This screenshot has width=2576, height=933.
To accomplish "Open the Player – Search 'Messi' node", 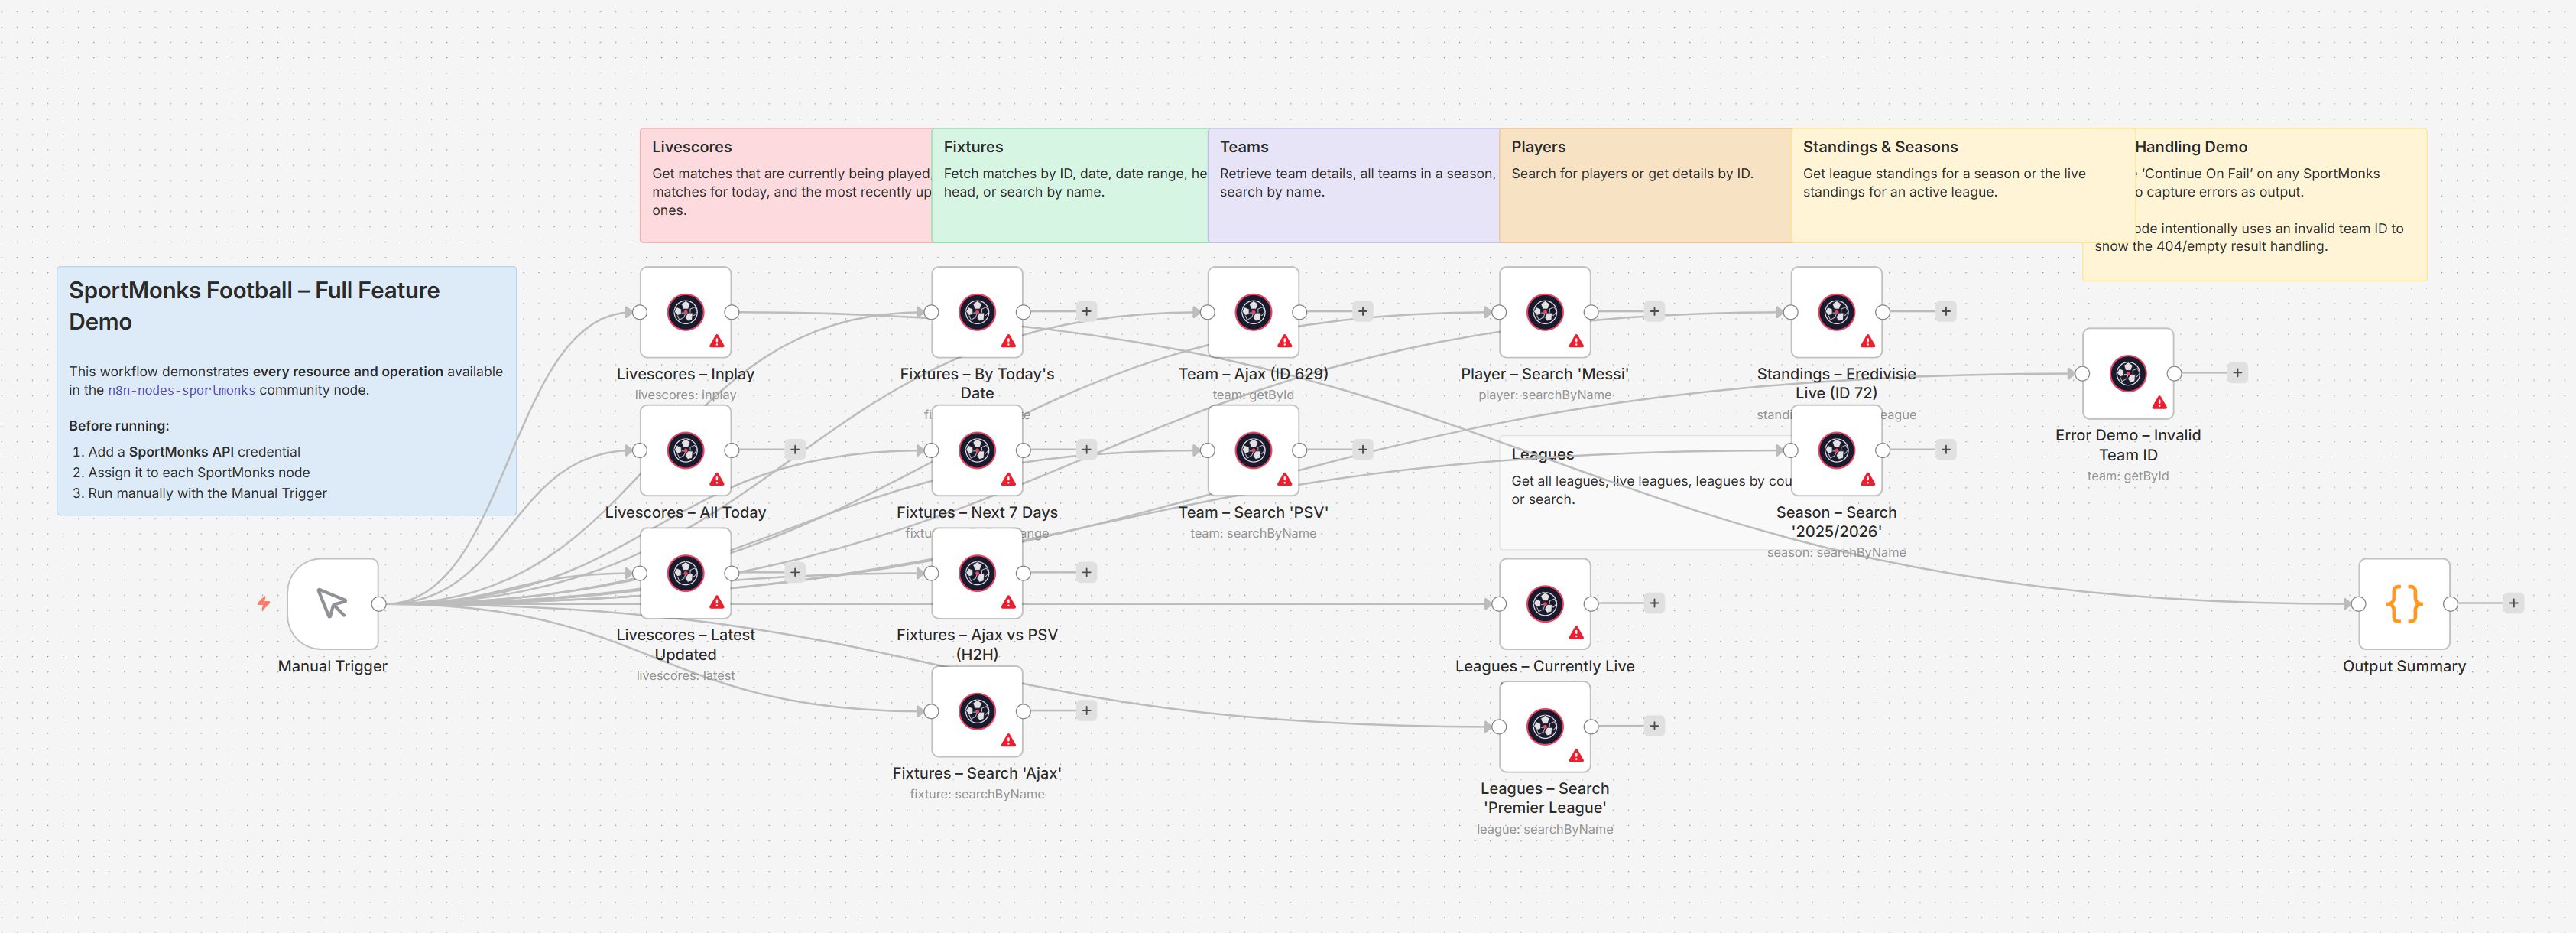I will tap(1545, 312).
